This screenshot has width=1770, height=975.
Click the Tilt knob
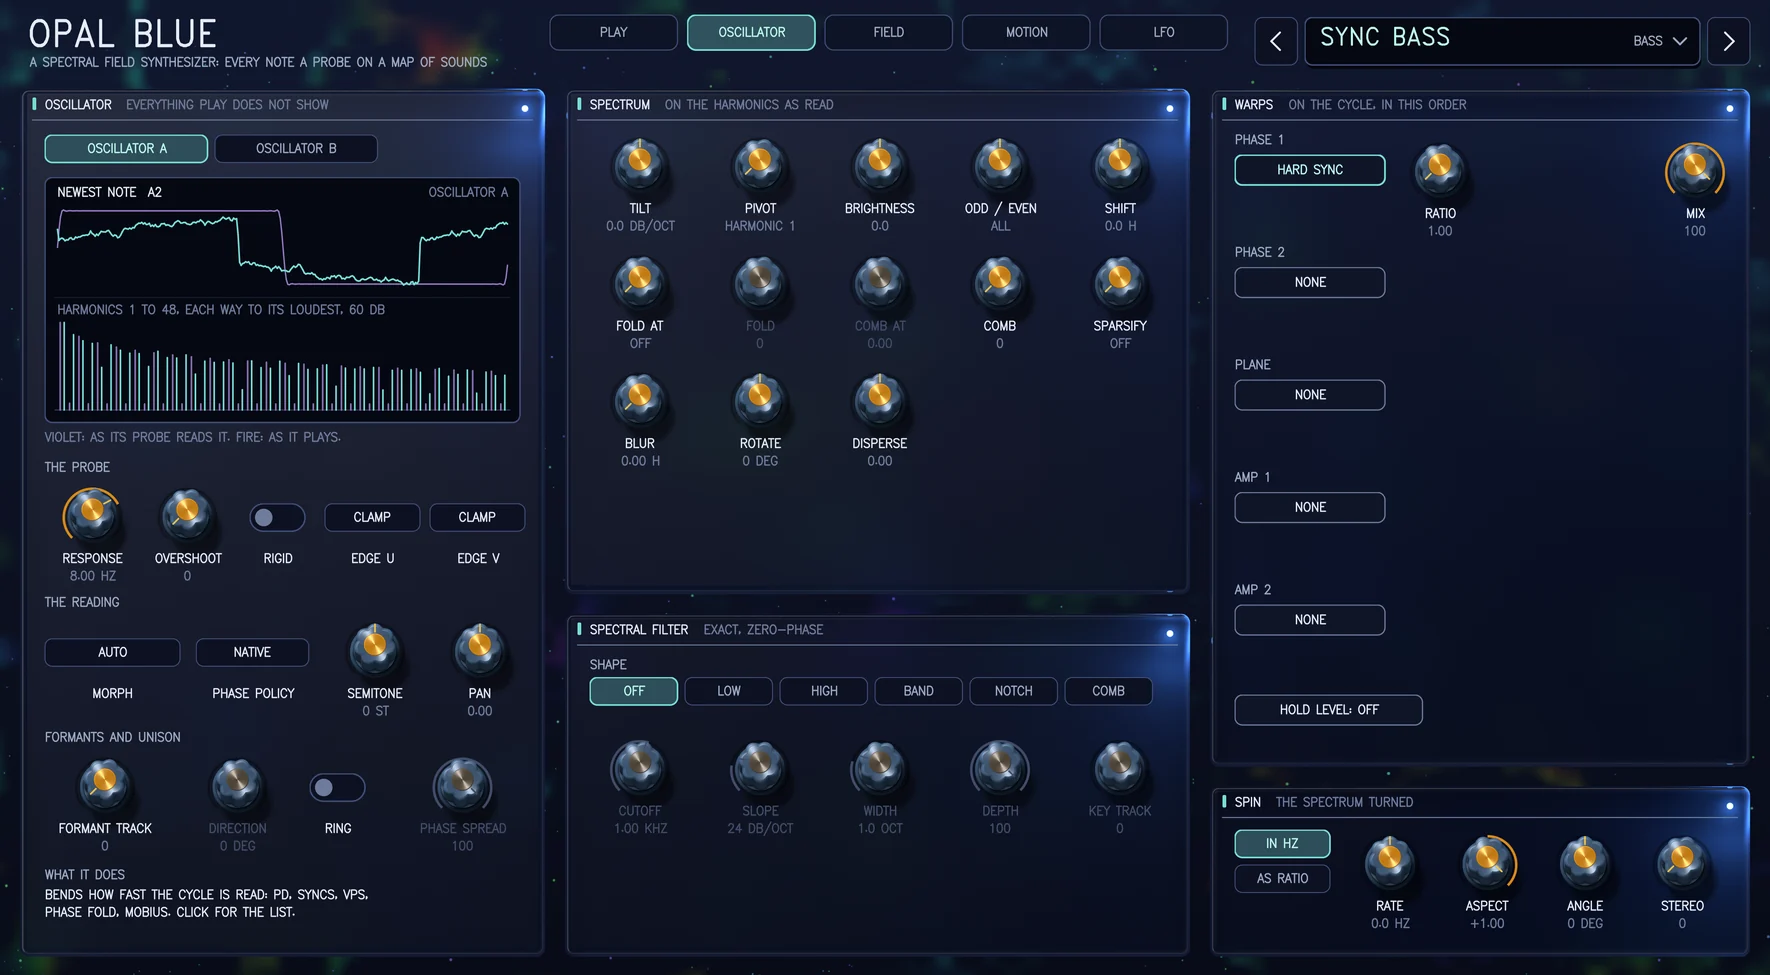coord(640,165)
